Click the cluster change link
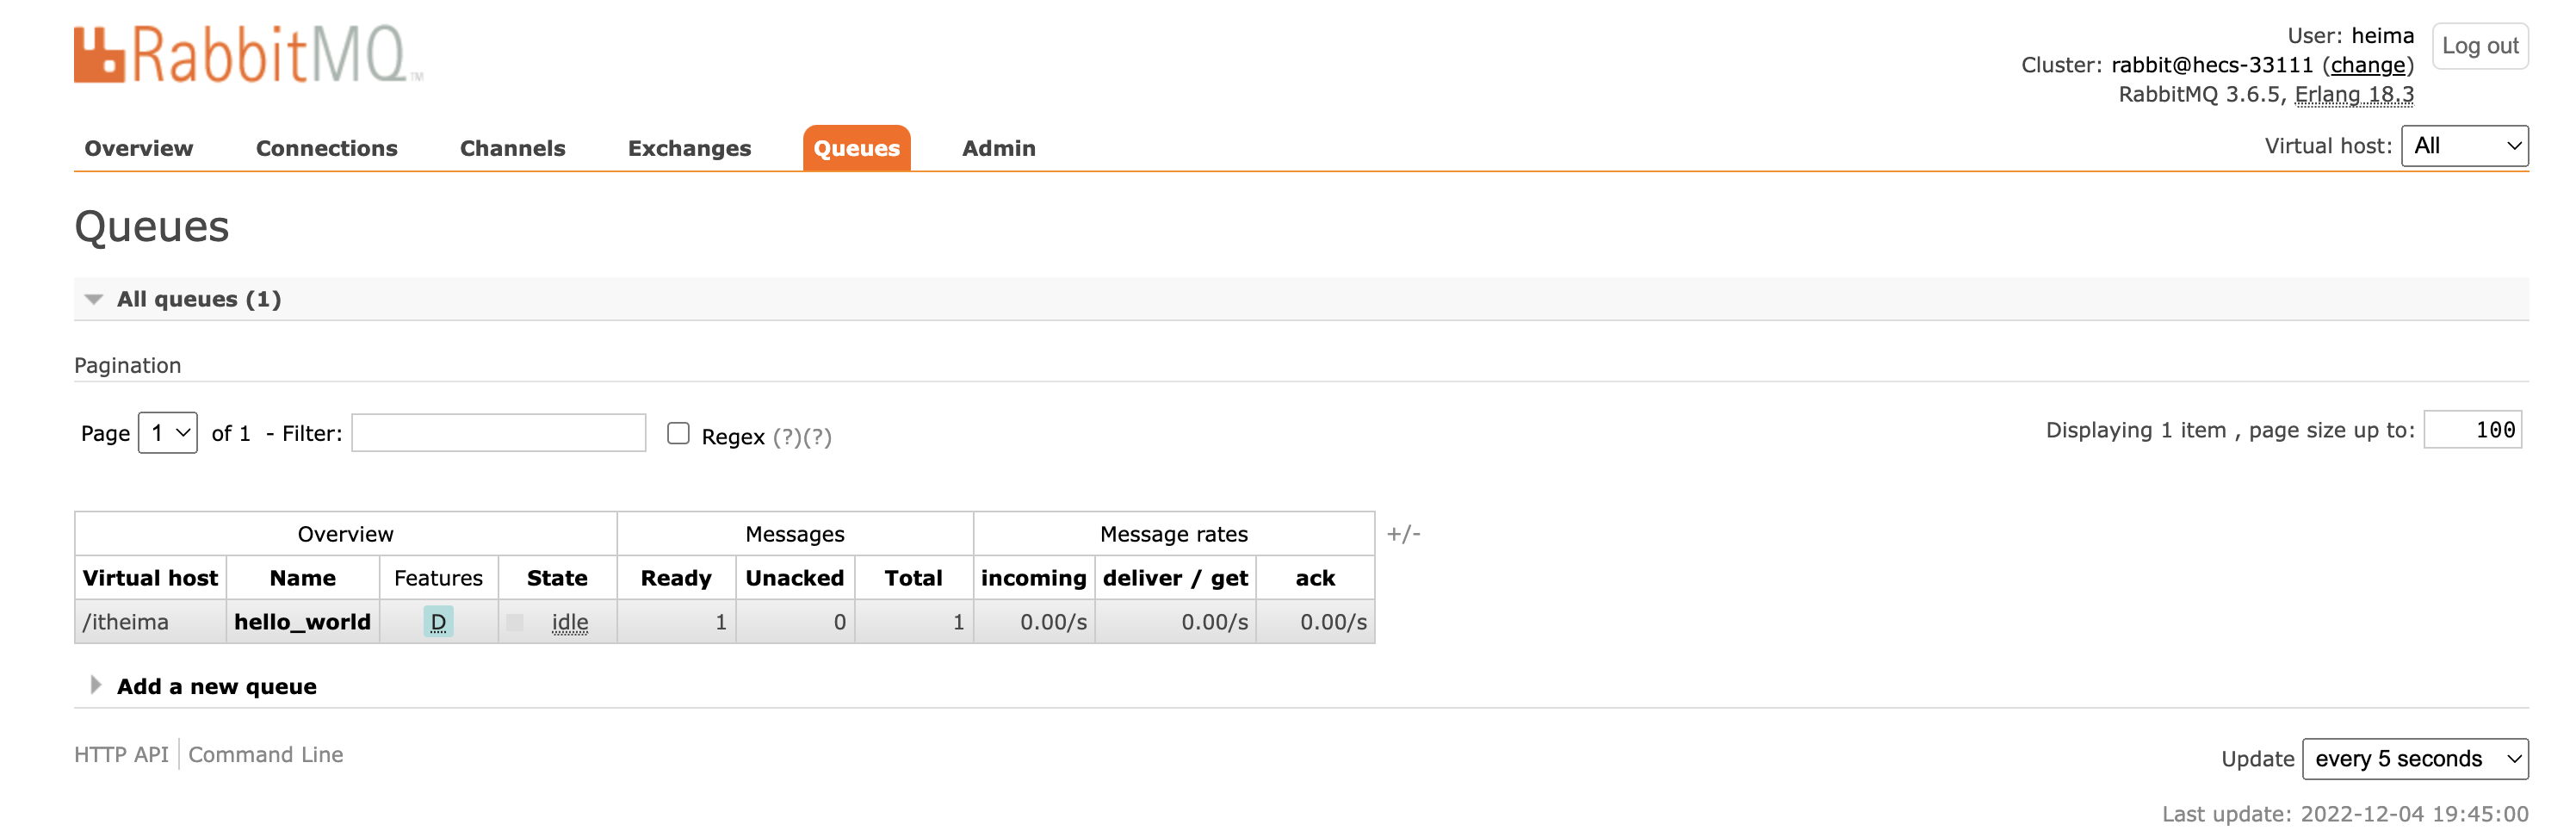Image resolution: width=2576 pixels, height=837 pixels. [x=2367, y=65]
